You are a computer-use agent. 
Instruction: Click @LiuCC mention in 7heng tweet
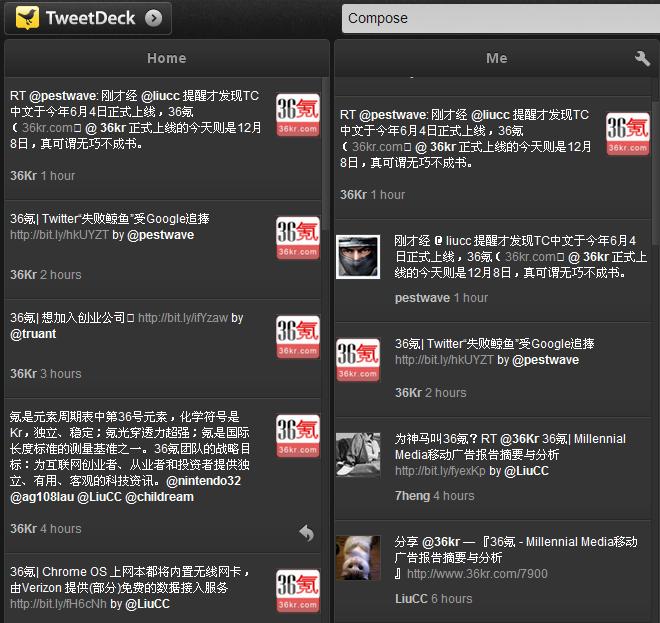(527, 471)
